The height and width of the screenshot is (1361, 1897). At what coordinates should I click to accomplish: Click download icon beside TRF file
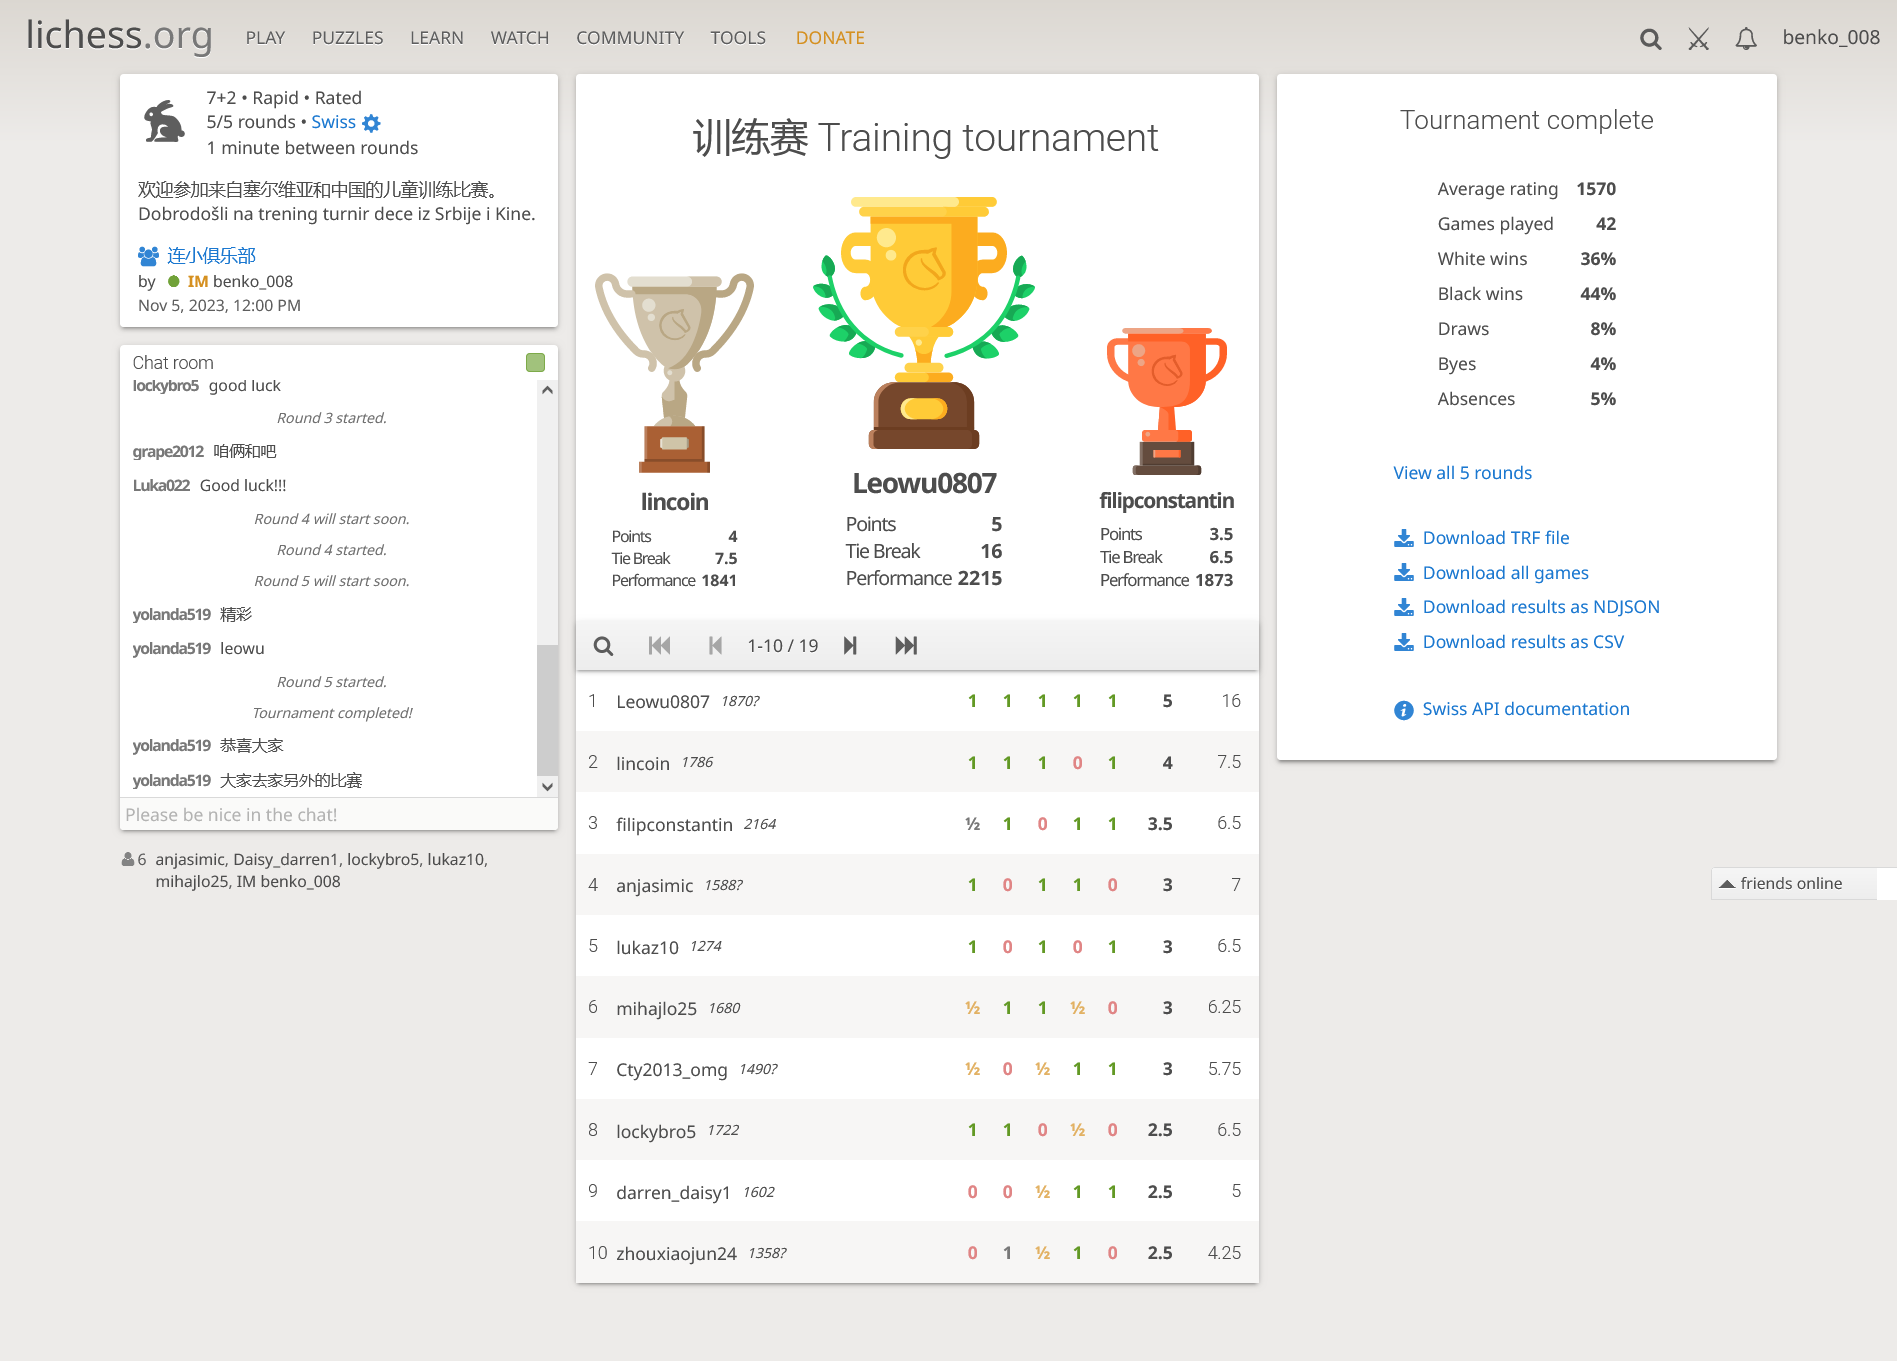[1404, 538]
